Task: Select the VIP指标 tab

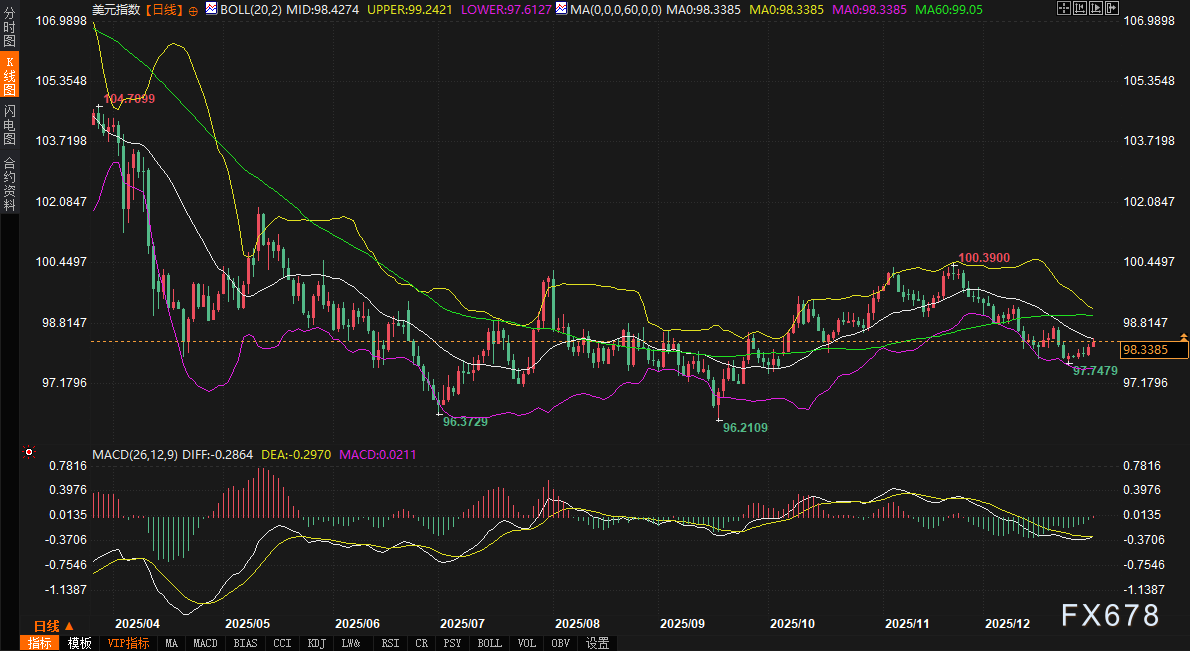Action: 128,643
